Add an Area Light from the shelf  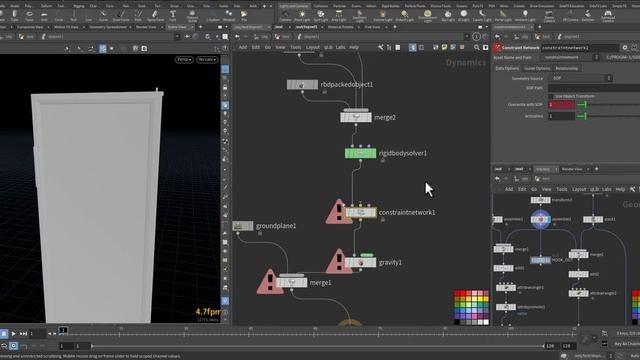click(x=339, y=16)
